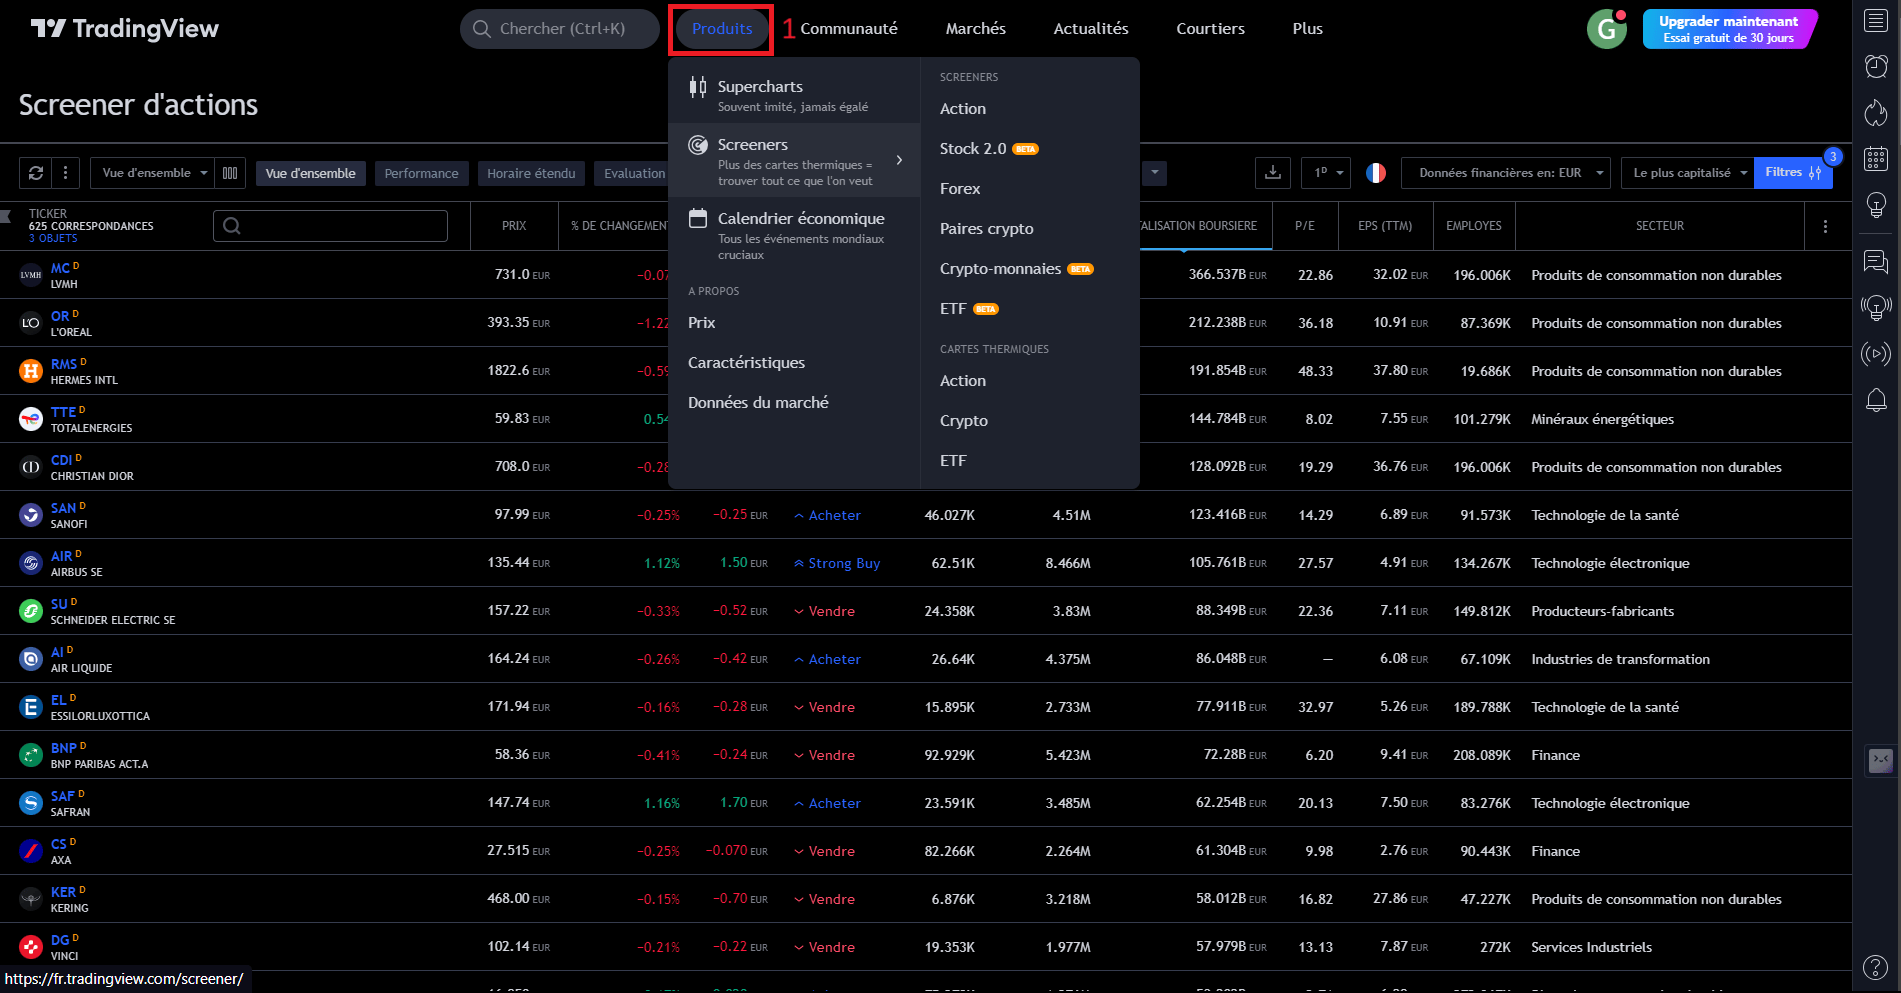Click the Upgrader maintenant button
Screen dimensions: 1901x993
point(1728,28)
